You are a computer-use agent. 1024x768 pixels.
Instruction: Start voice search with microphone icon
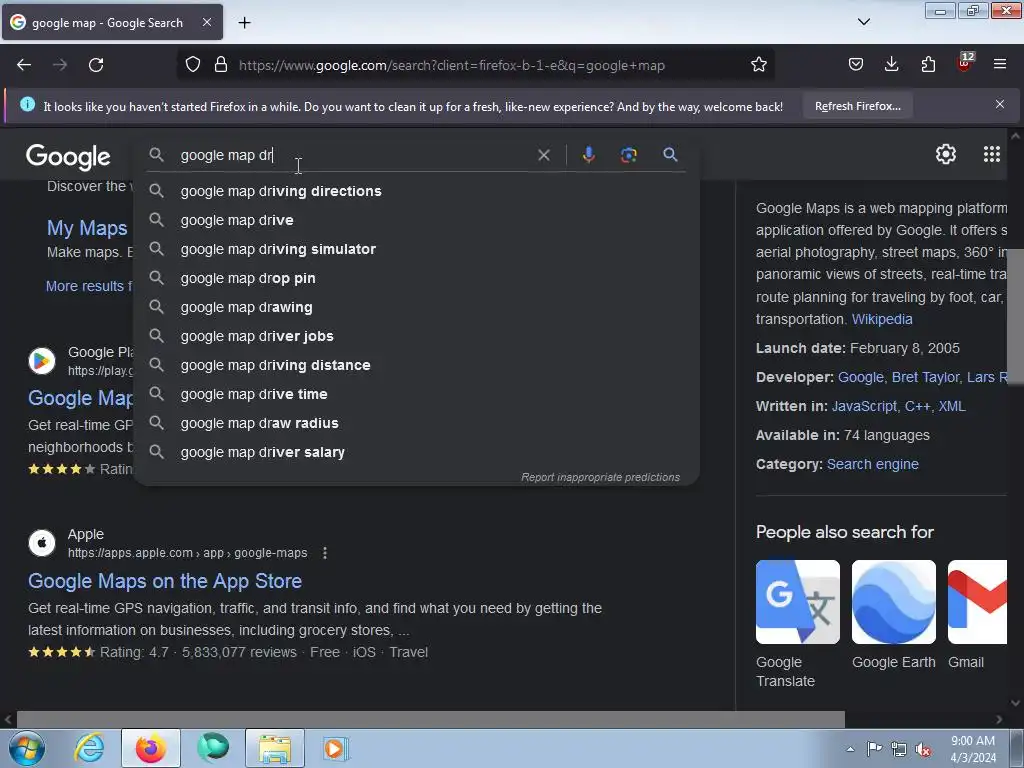[588, 155]
